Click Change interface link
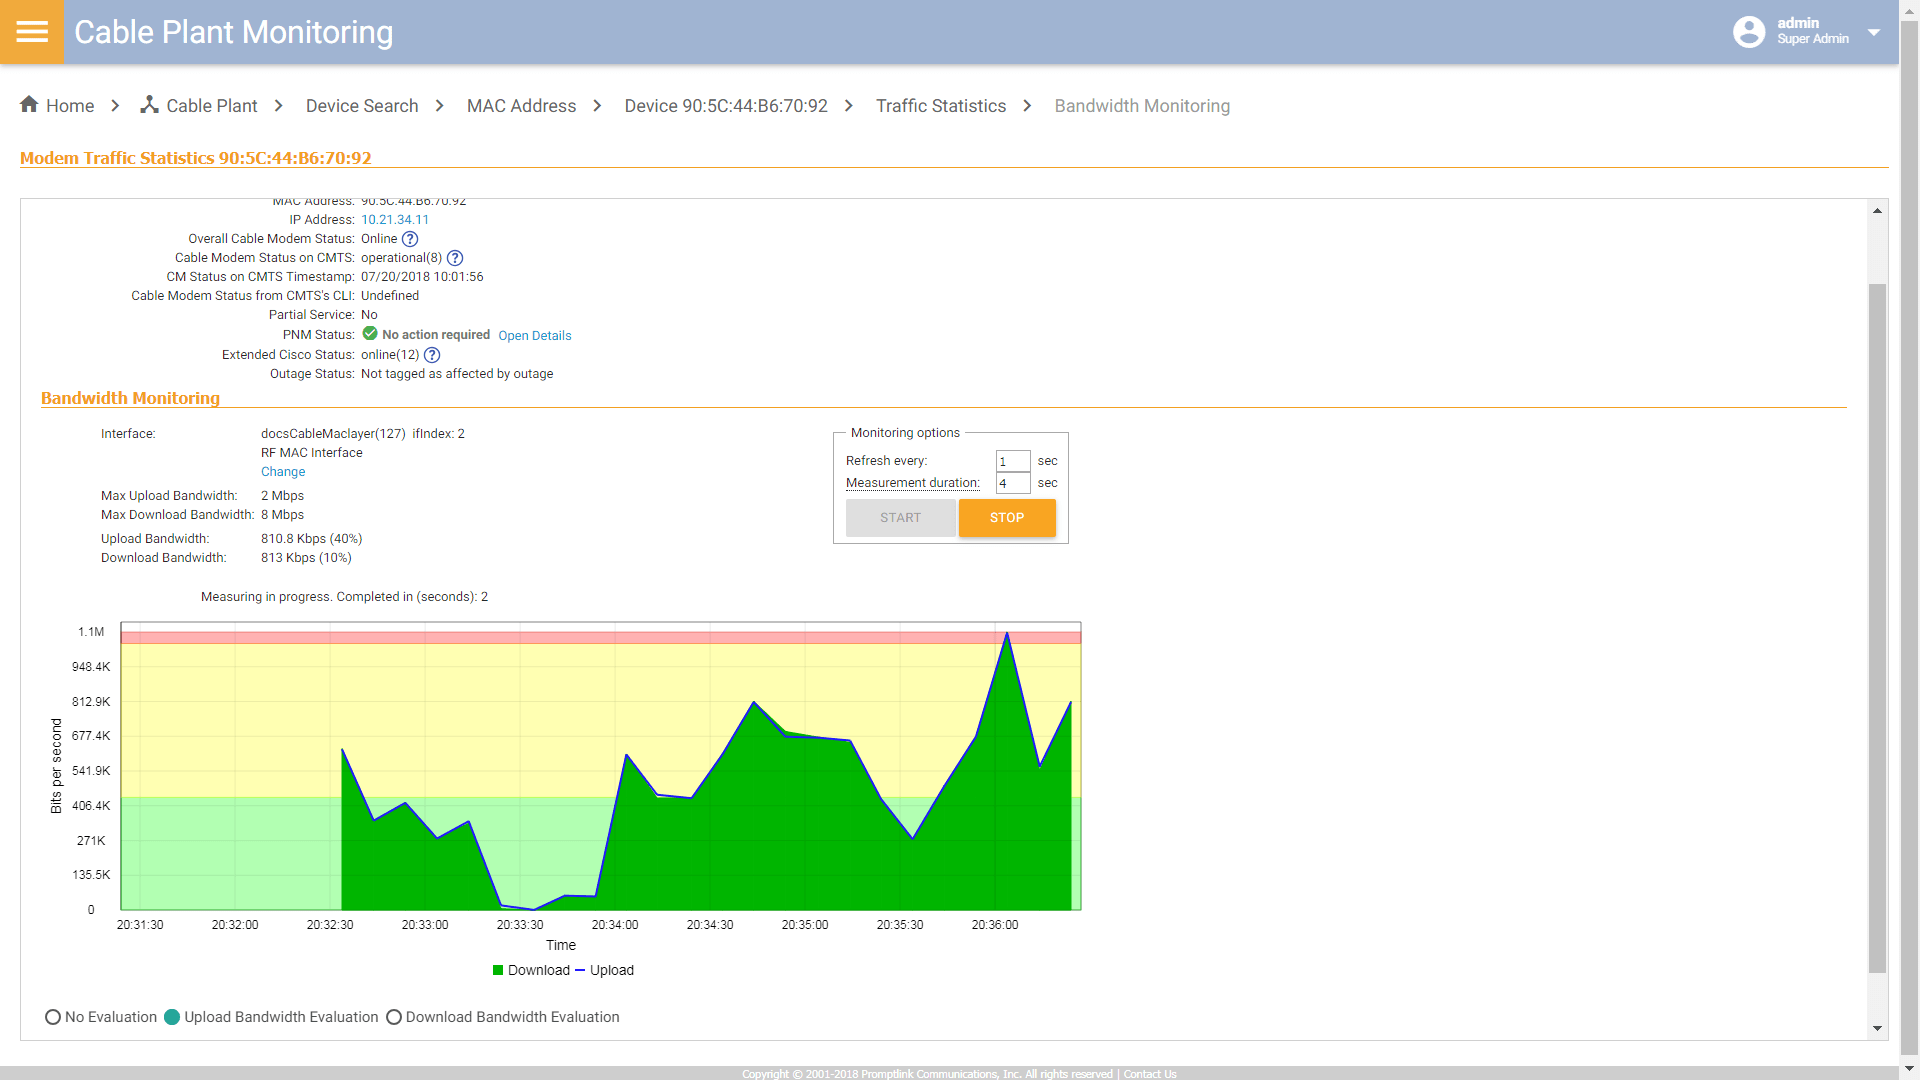This screenshot has width=1920, height=1080. (283, 472)
